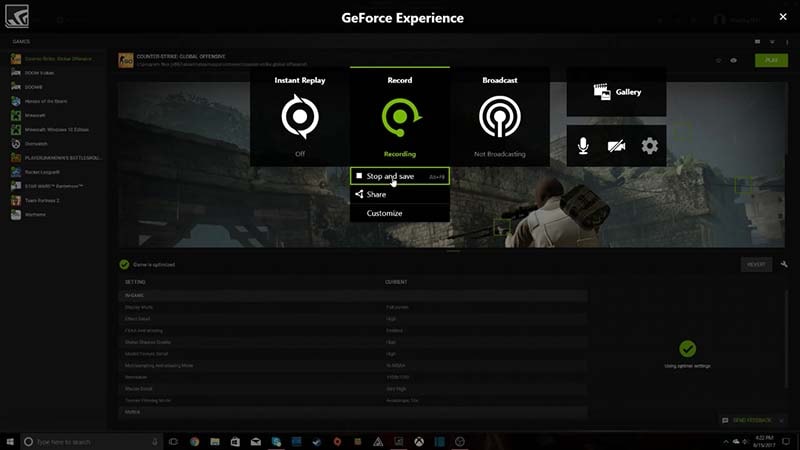Open the Instant Replay panel icon
Image resolution: width=800 pixels, height=450 pixels.
(x=300, y=117)
